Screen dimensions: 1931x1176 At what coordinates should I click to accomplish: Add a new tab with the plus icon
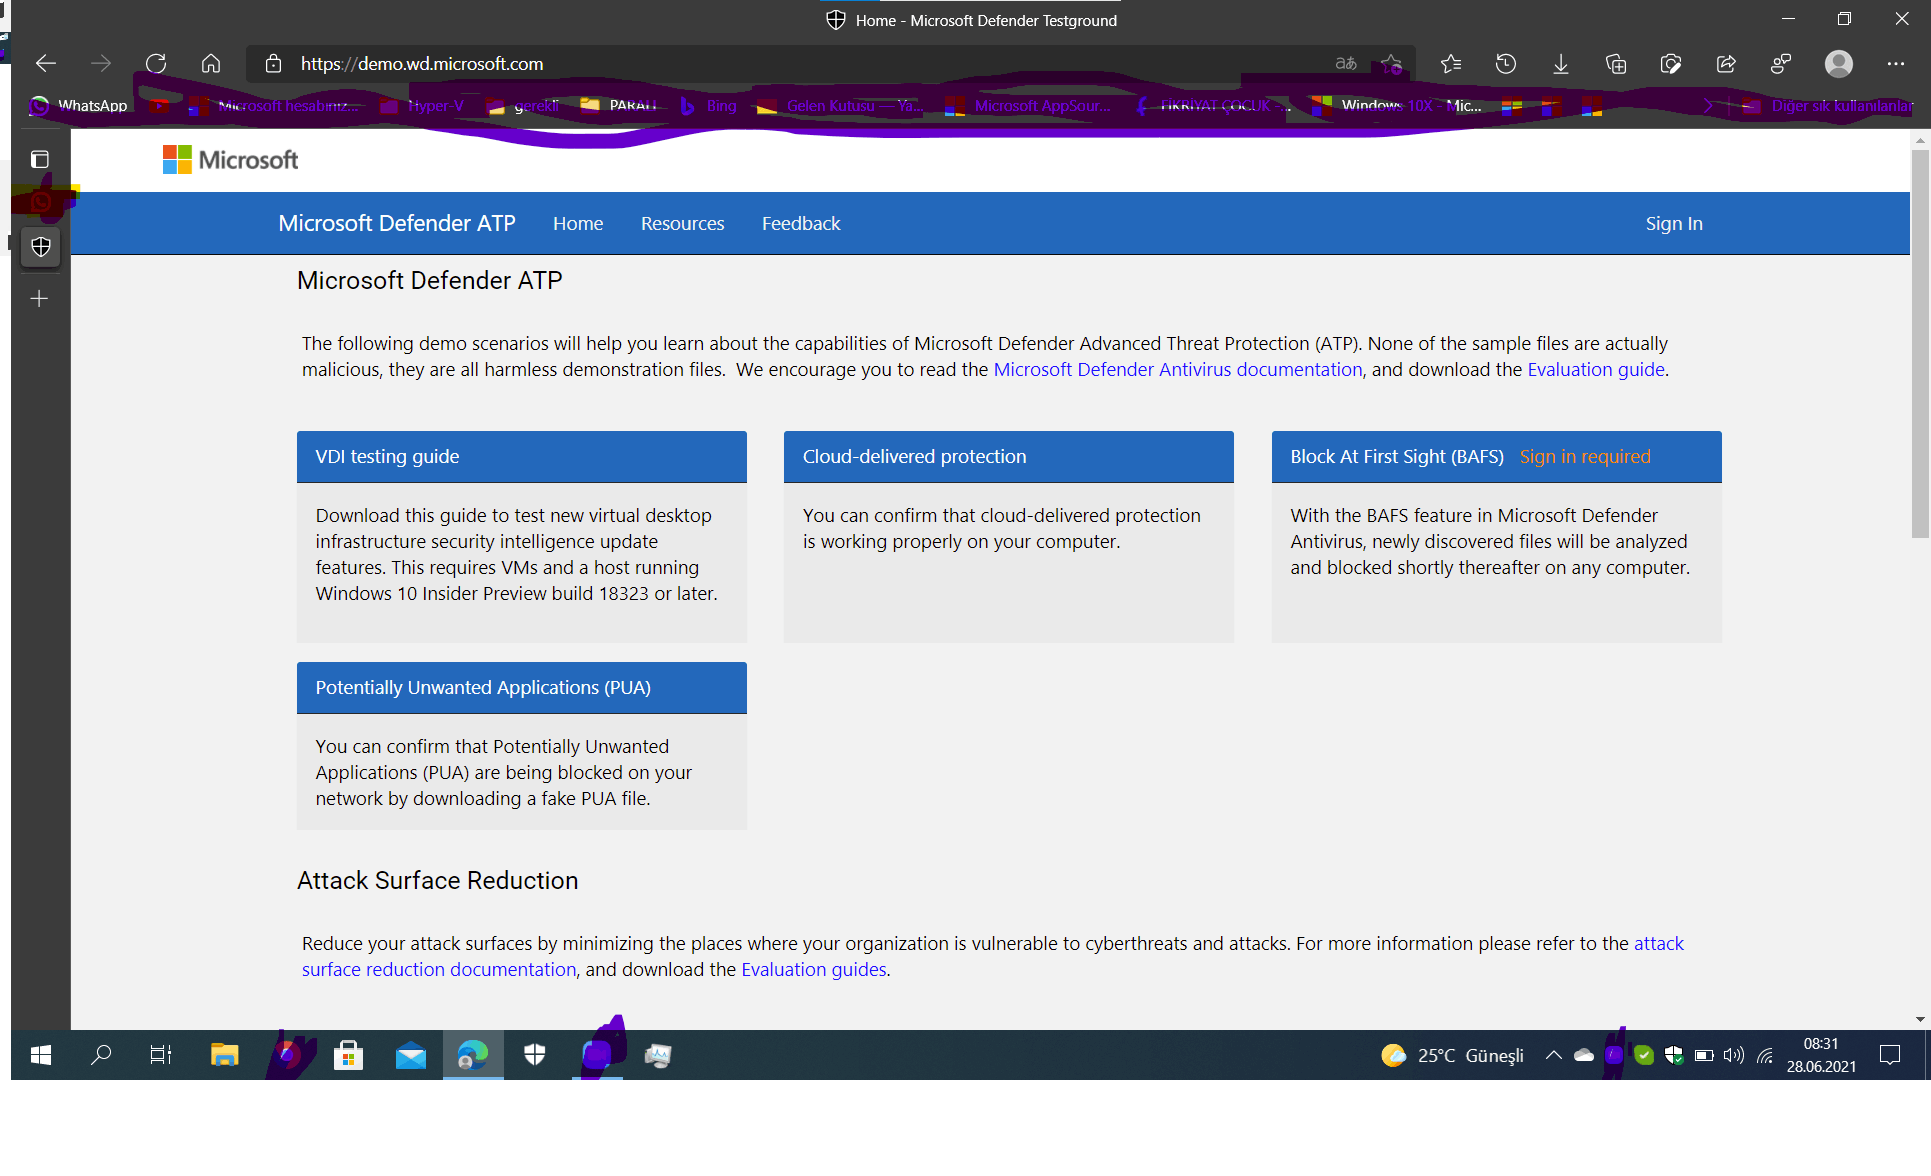[40, 299]
